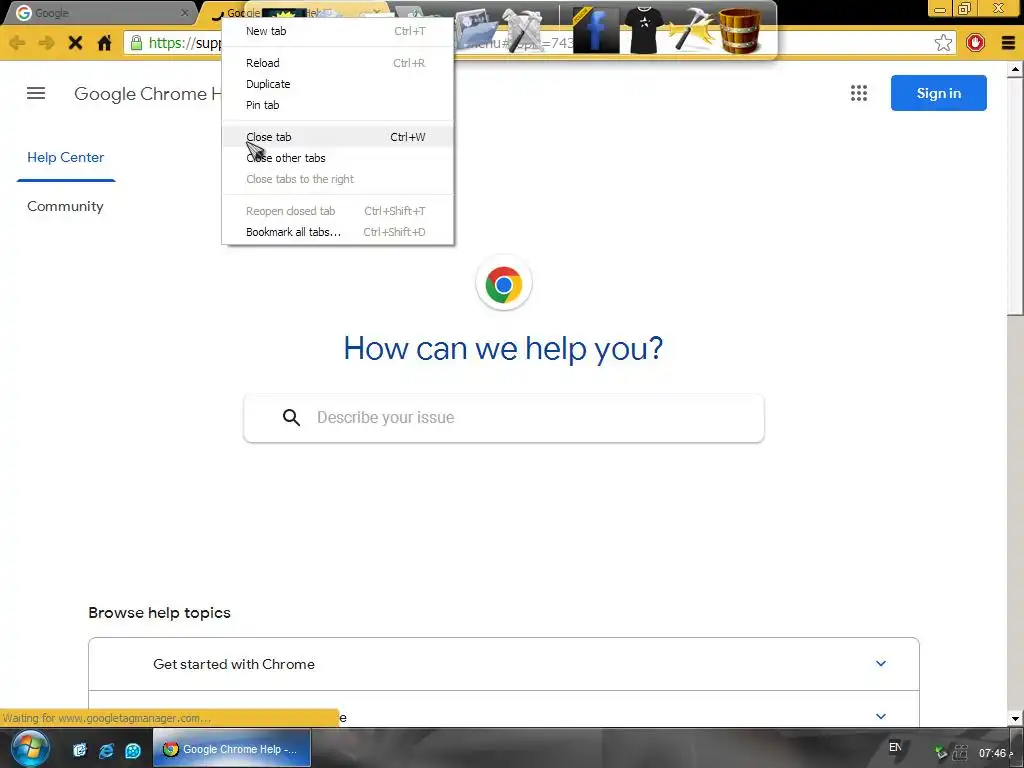Go forward with the forward arrow

click(x=46, y=43)
